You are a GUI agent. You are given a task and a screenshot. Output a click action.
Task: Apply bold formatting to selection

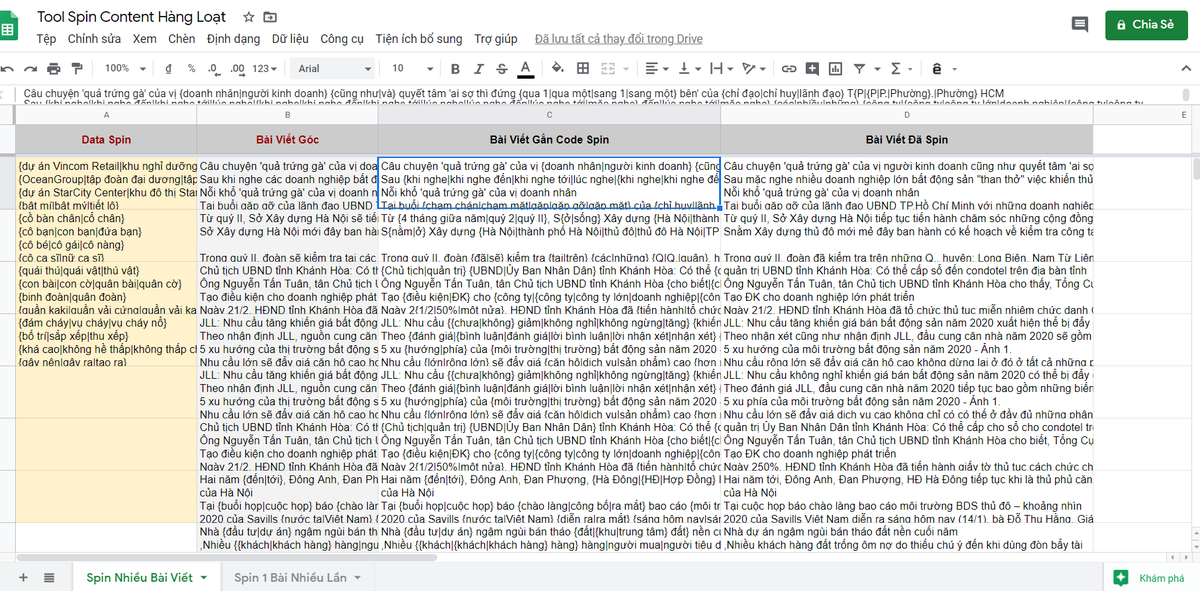tap(454, 68)
